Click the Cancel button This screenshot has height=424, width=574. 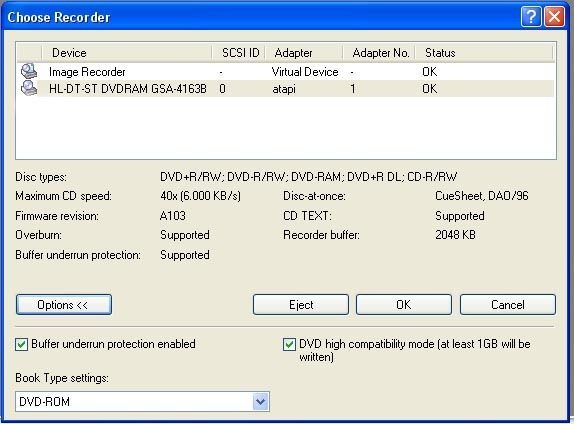point(508,305)
